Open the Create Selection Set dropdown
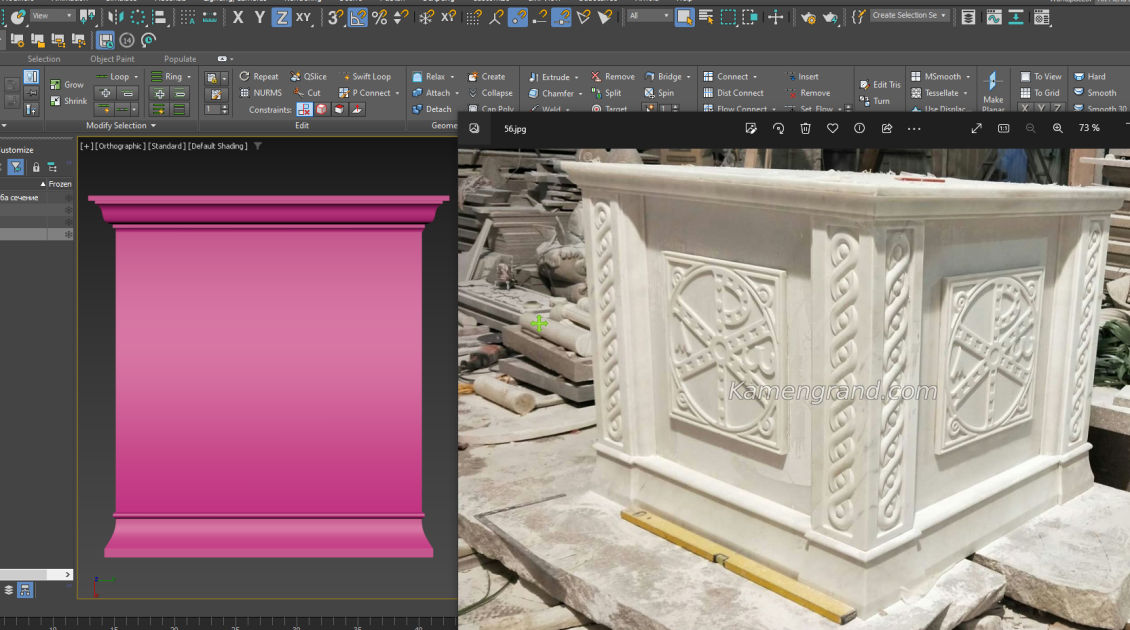 [x=909, y=15]
